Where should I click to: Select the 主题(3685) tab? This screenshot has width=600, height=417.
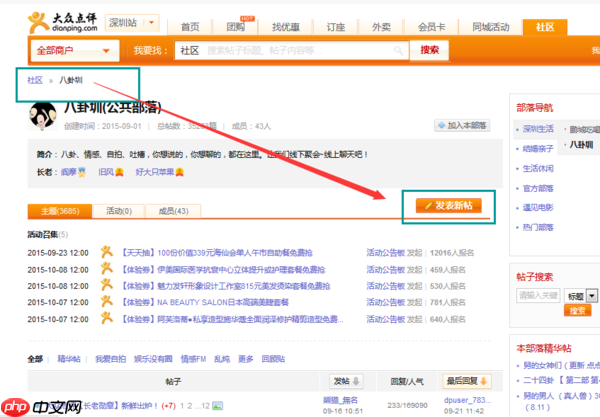pyautogui.click(x=60, y=211)
